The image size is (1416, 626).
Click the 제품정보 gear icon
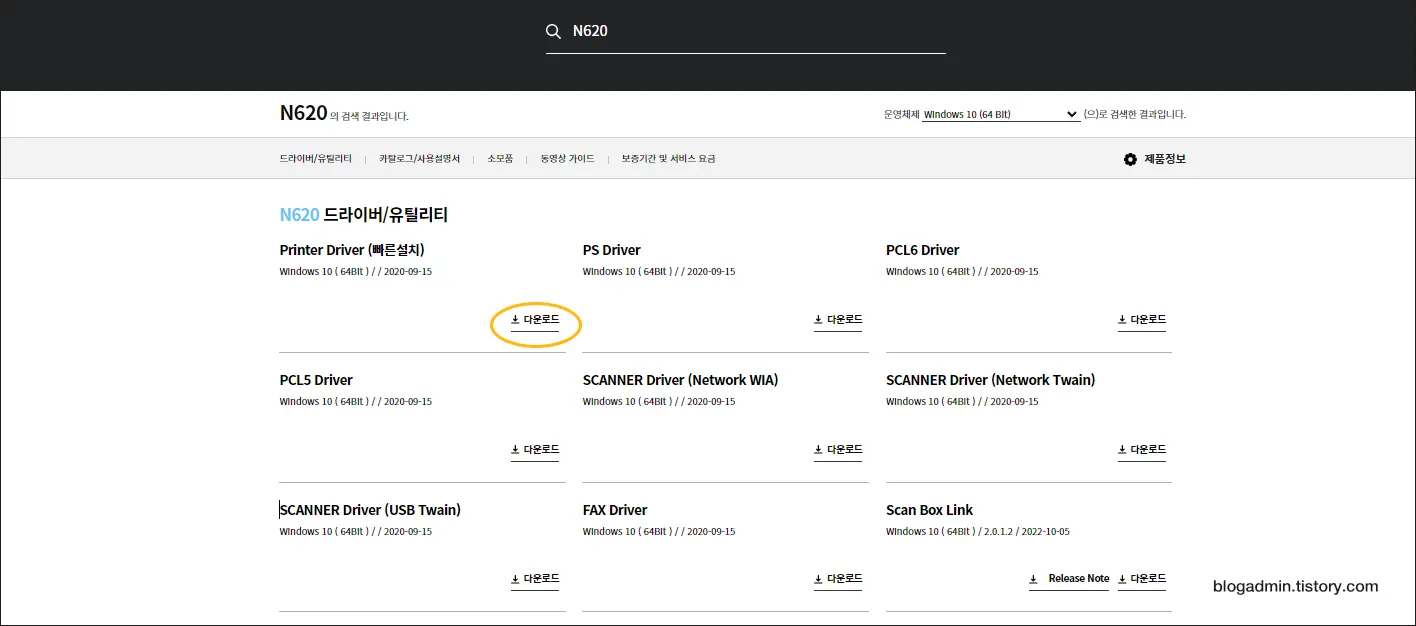point(1130,159)
